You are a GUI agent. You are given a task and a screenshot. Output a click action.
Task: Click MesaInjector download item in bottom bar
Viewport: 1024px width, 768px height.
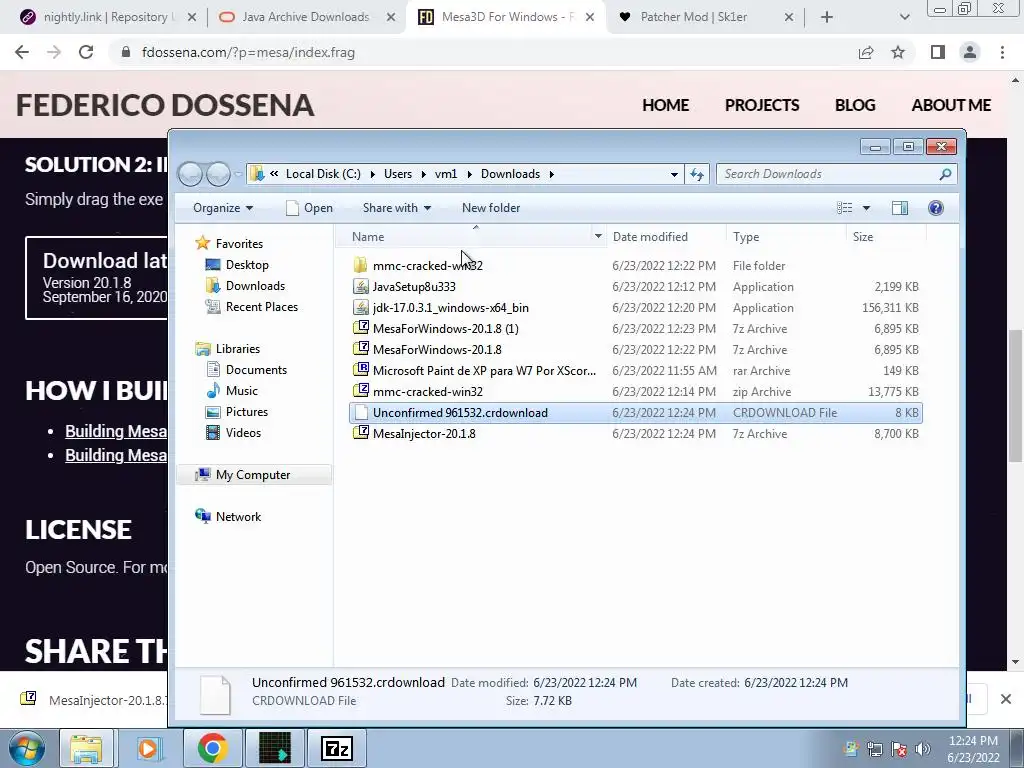(91, 700)
